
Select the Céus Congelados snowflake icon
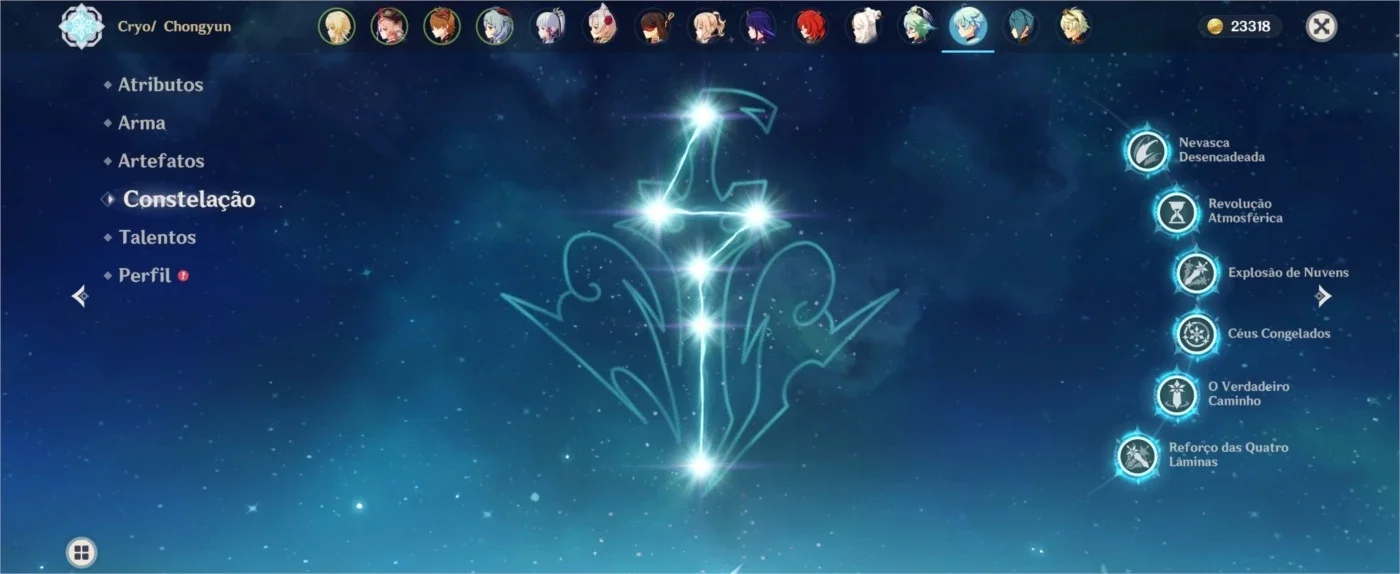pyautogui.click(x=1196, y=334)
